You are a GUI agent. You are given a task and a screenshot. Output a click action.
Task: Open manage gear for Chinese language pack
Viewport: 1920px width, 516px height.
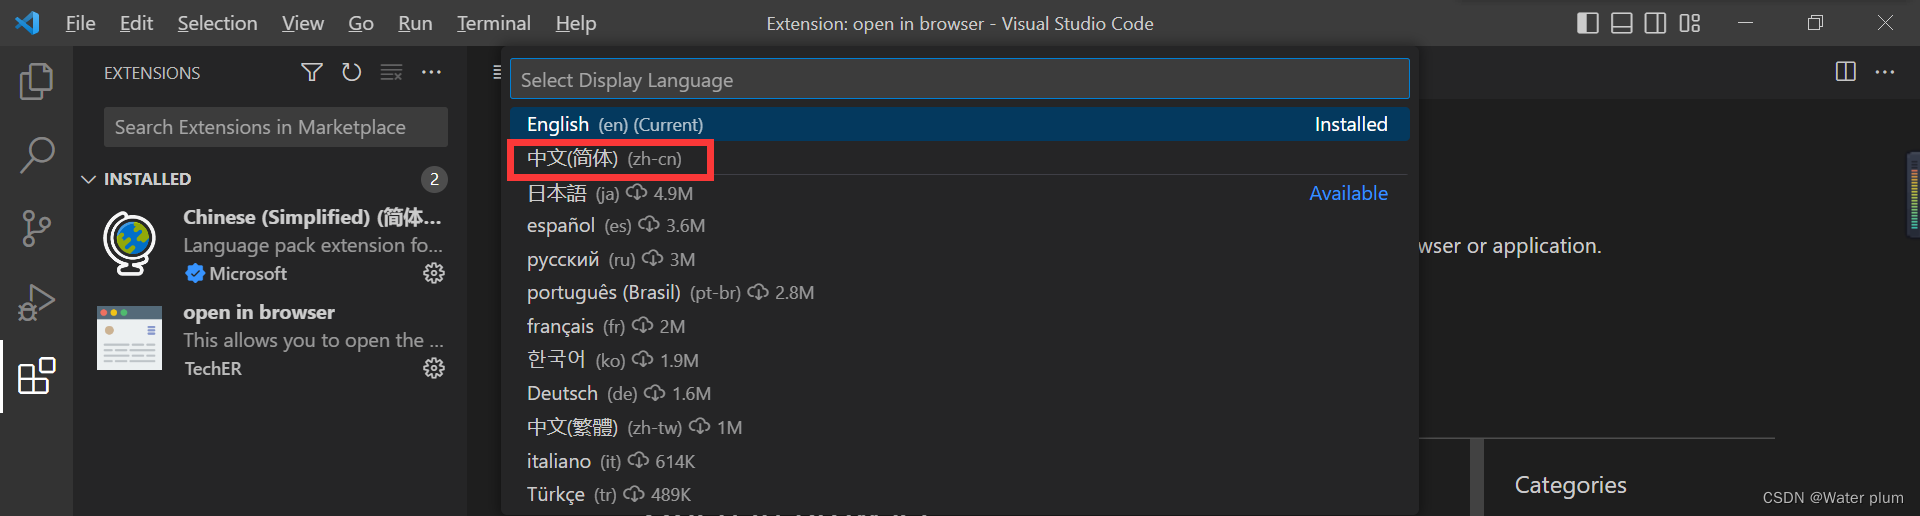pyautogui.click(x=434, y=273)
